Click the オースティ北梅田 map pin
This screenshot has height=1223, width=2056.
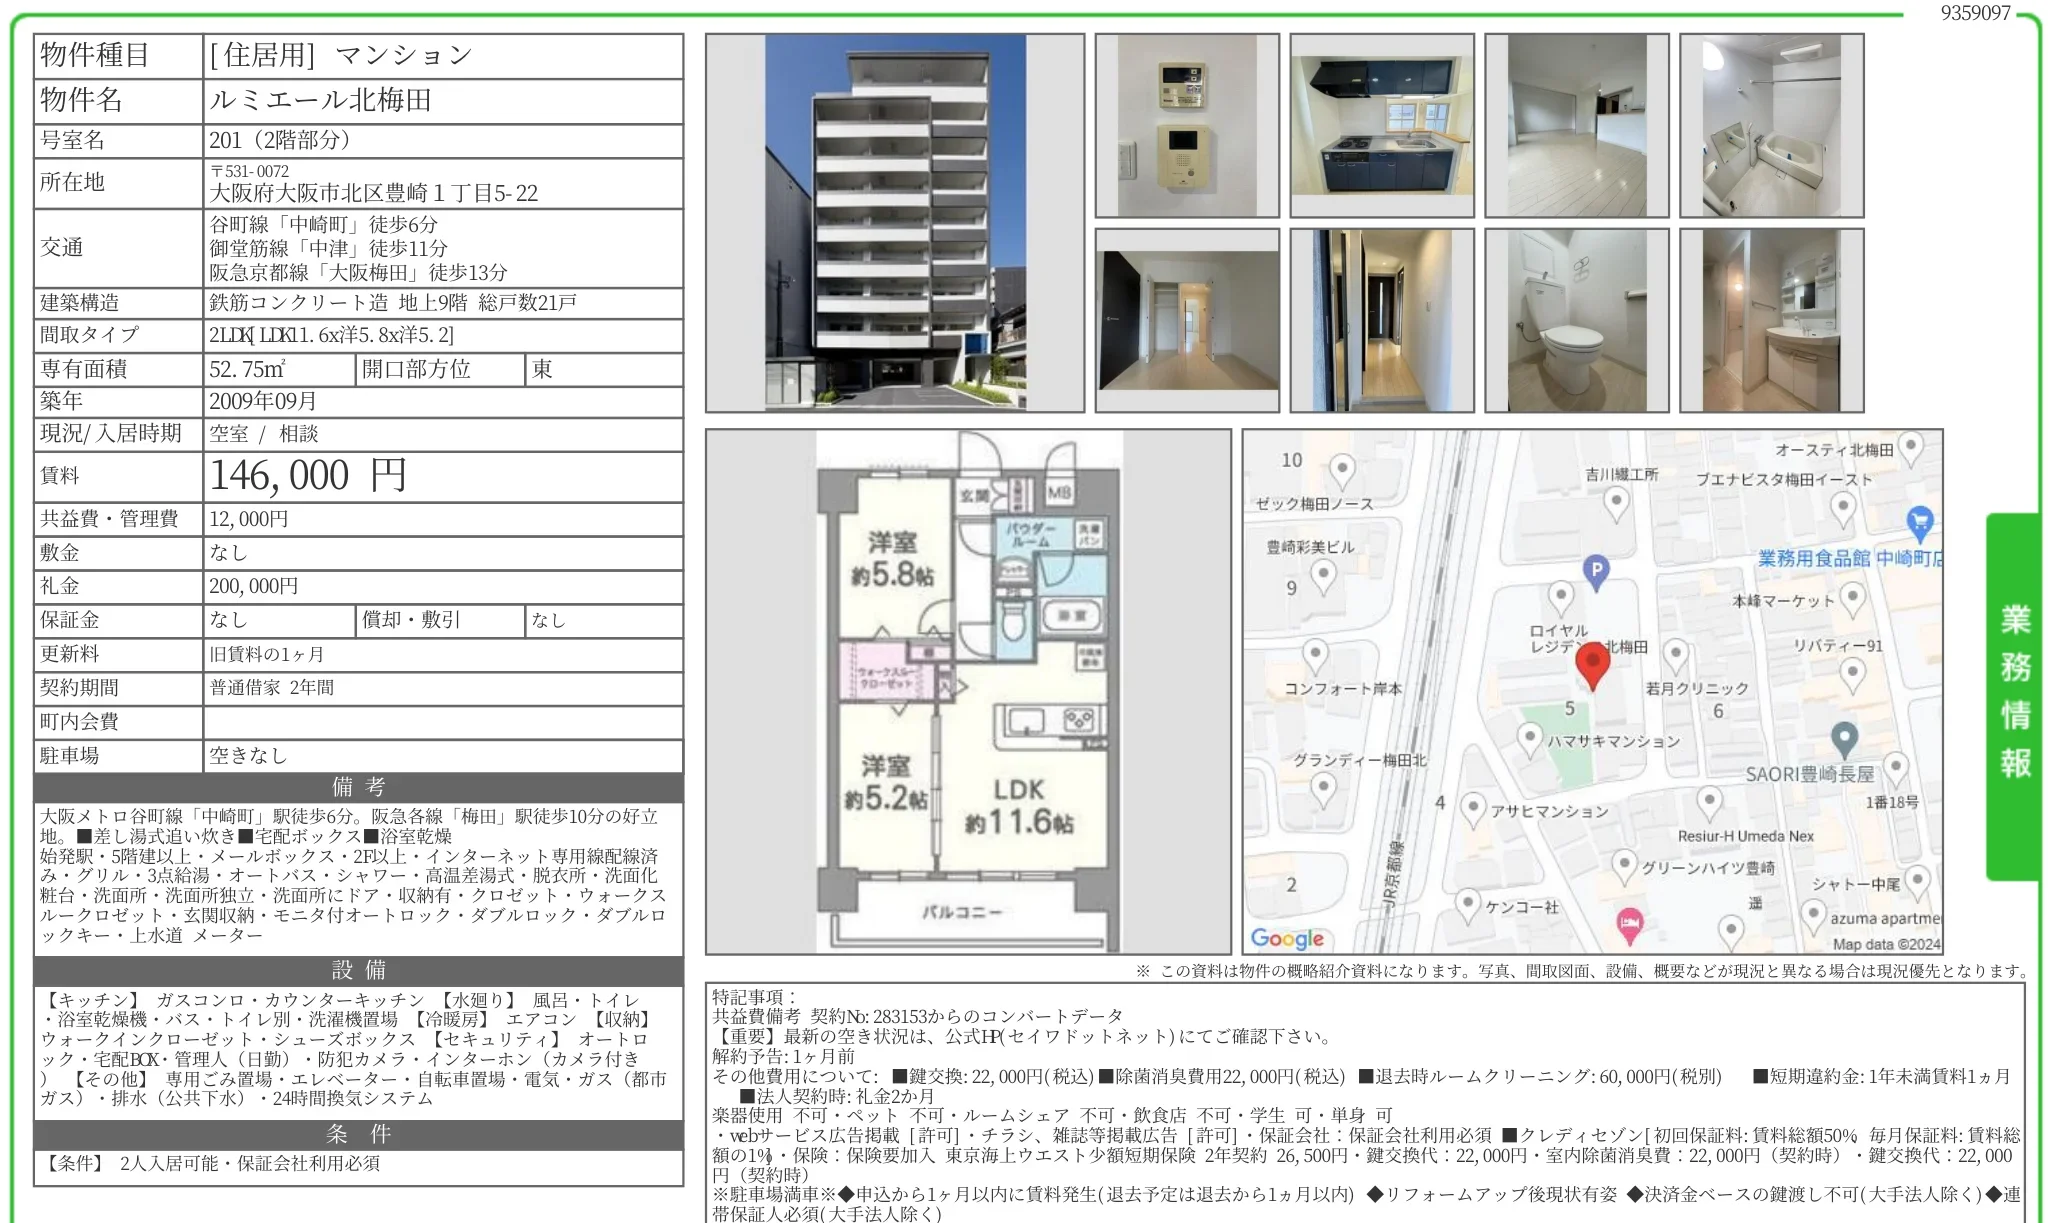(x=1910, y=447)
